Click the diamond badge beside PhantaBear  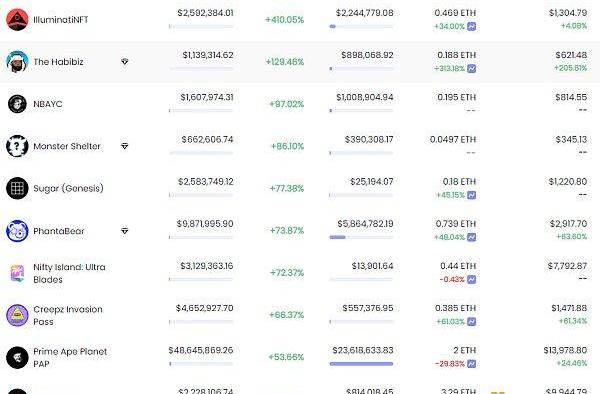(124, 231)
